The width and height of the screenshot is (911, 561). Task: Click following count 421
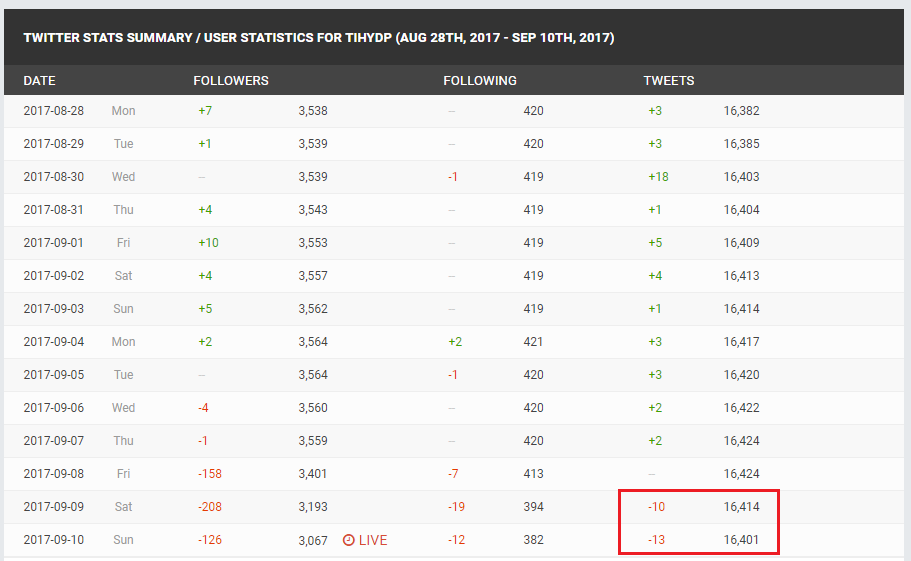point(533,342)
